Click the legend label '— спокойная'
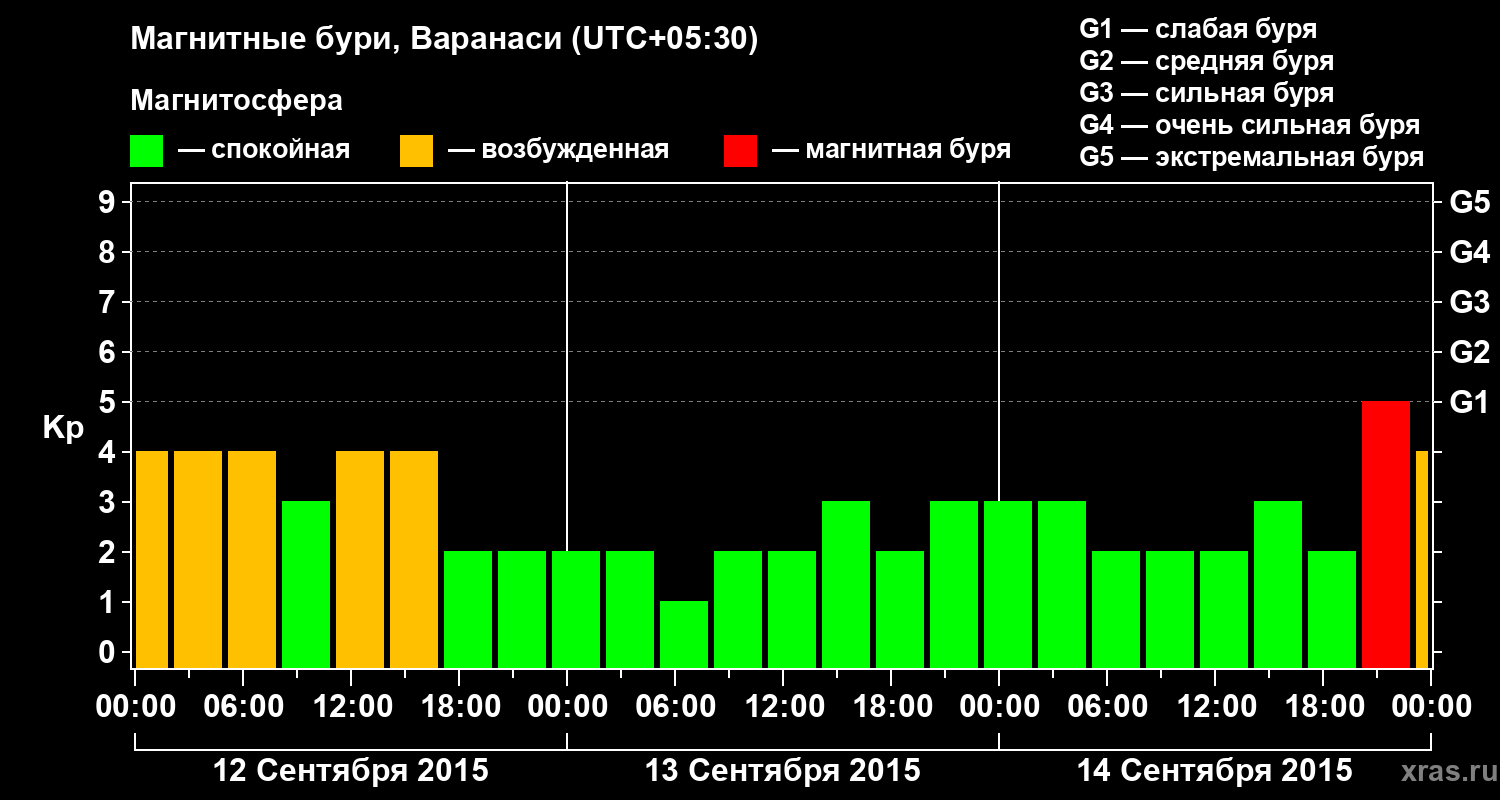This screenshot has width=1500, height=800. point(264,151)
